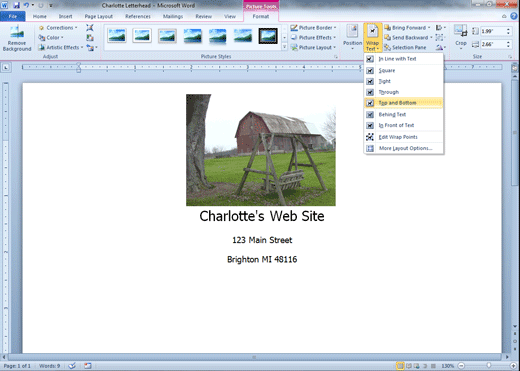The image size is (520, 371).
Task: Open the Position layout icon
Action: tap(352, 32)
